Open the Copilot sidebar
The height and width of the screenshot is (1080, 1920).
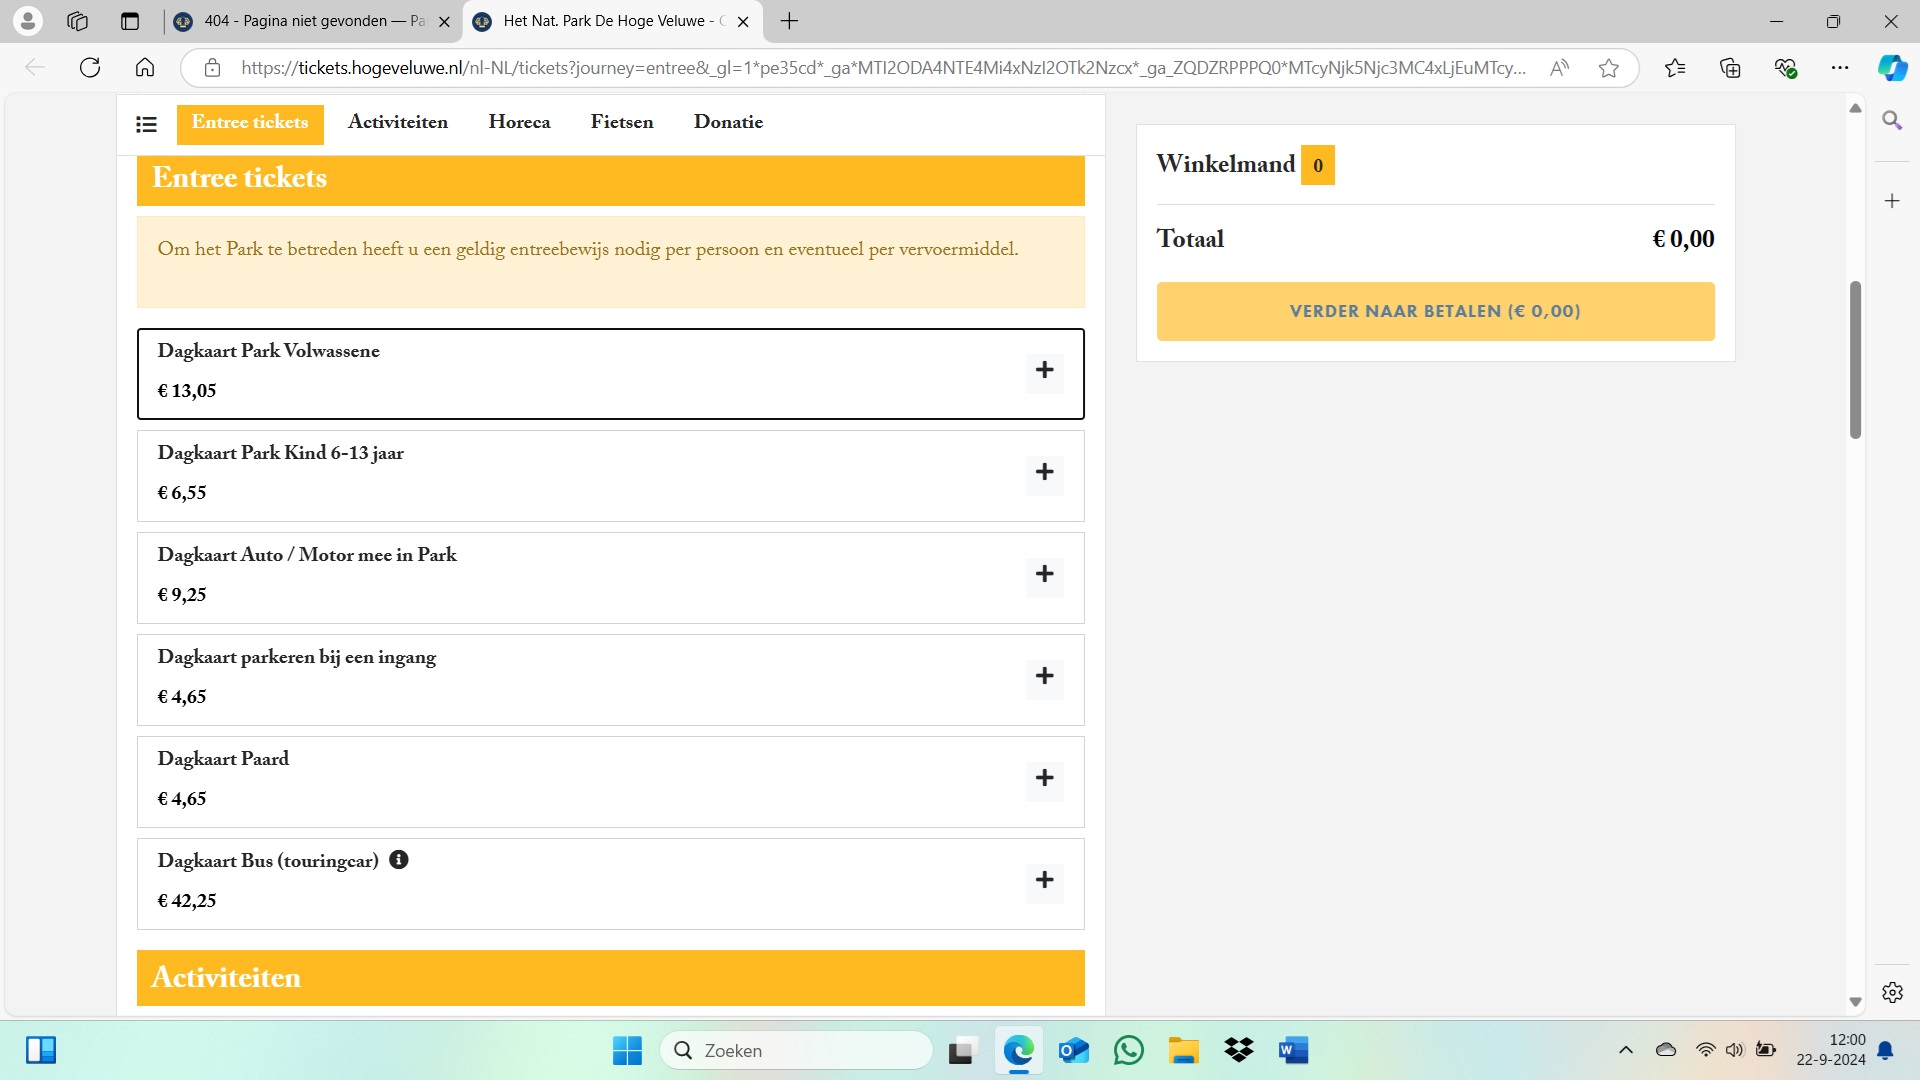point(1892,68)
